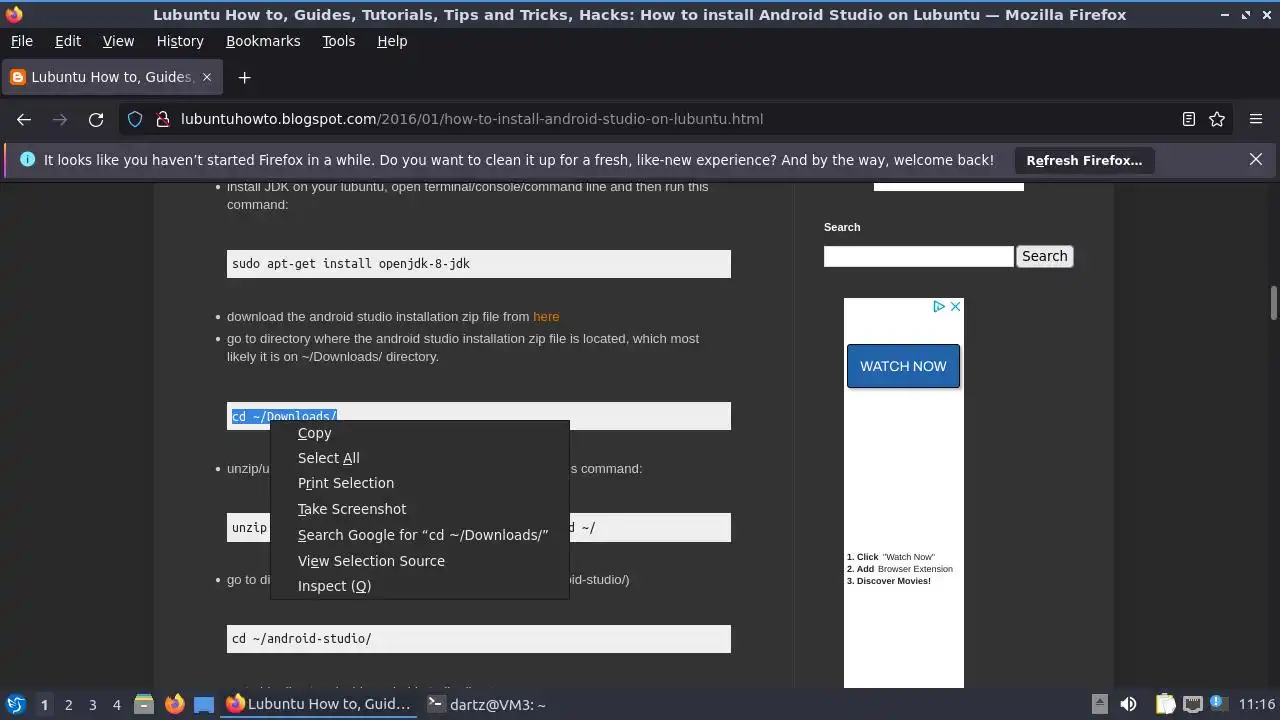Screen dimensions: 1280x720
Task: Click the AdChoices triangle icon
Action: pyautogui.click(x=939, y=307)
